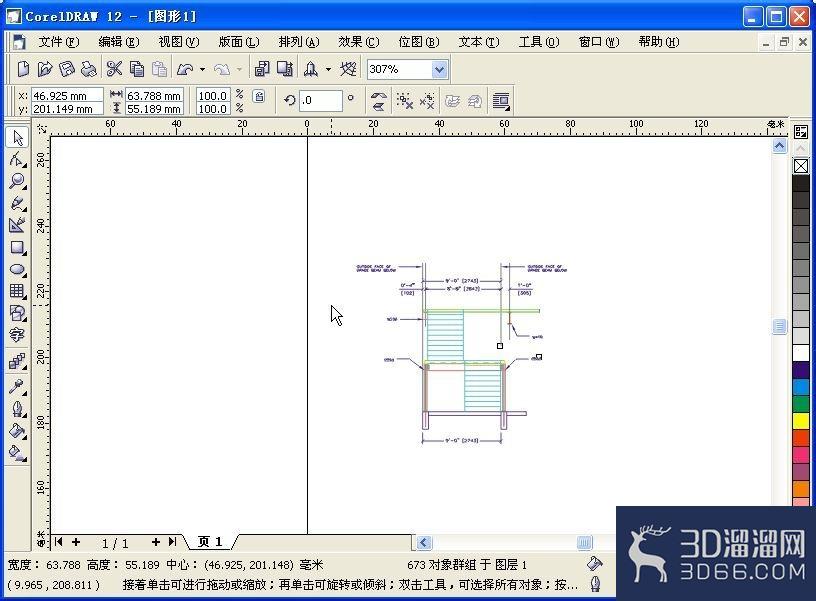816x601 pixels.
Task: Open the 位图 (Bitmaps) menu
Action: click(x=418, y=42)
